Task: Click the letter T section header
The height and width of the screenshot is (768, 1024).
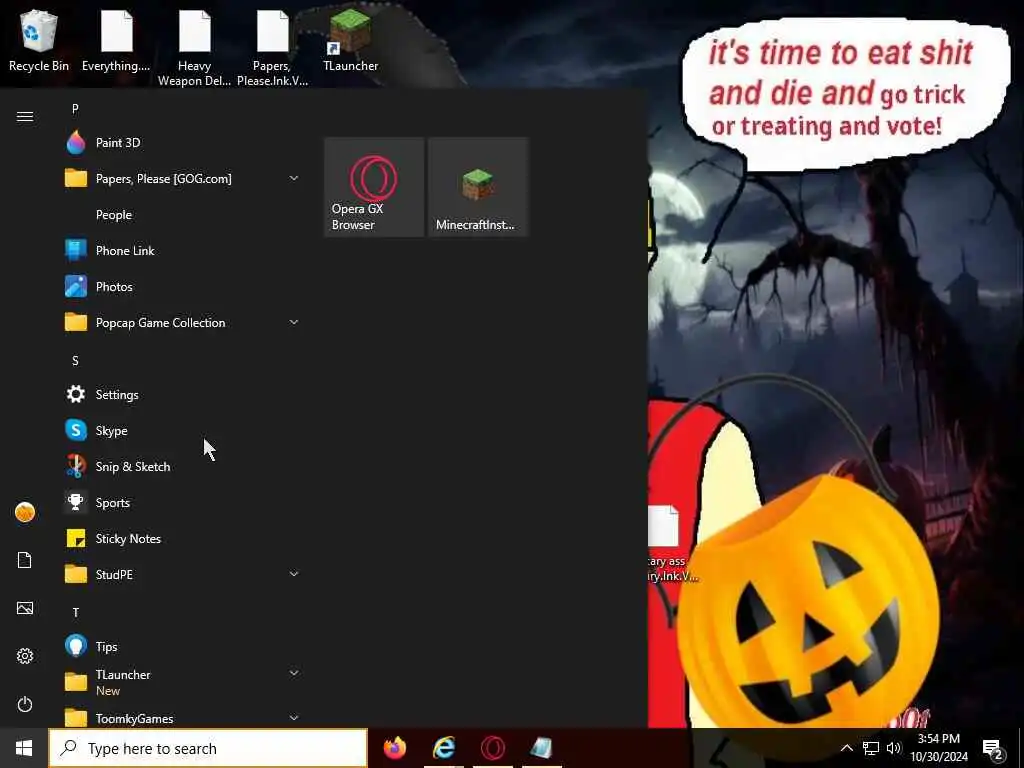Action: (x=75, y=612)
